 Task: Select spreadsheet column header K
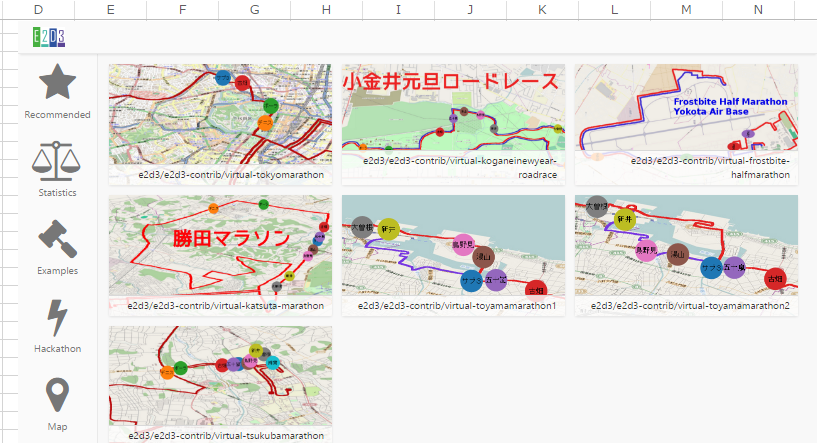coord(542,10)
